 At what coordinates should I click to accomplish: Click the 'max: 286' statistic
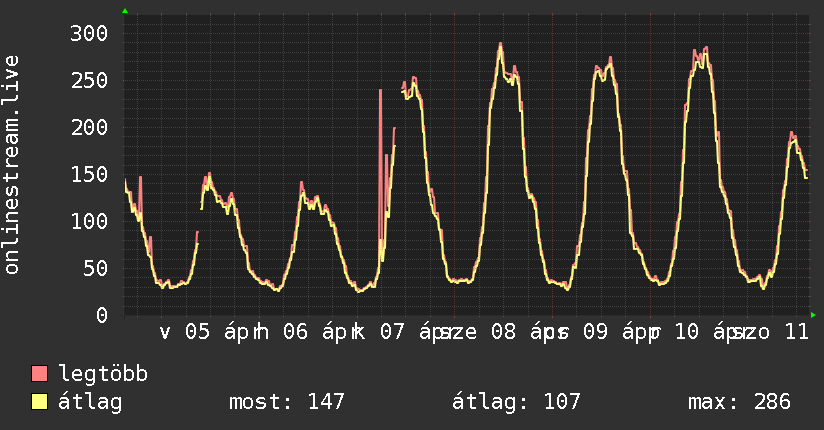click(x=739, y=402)
